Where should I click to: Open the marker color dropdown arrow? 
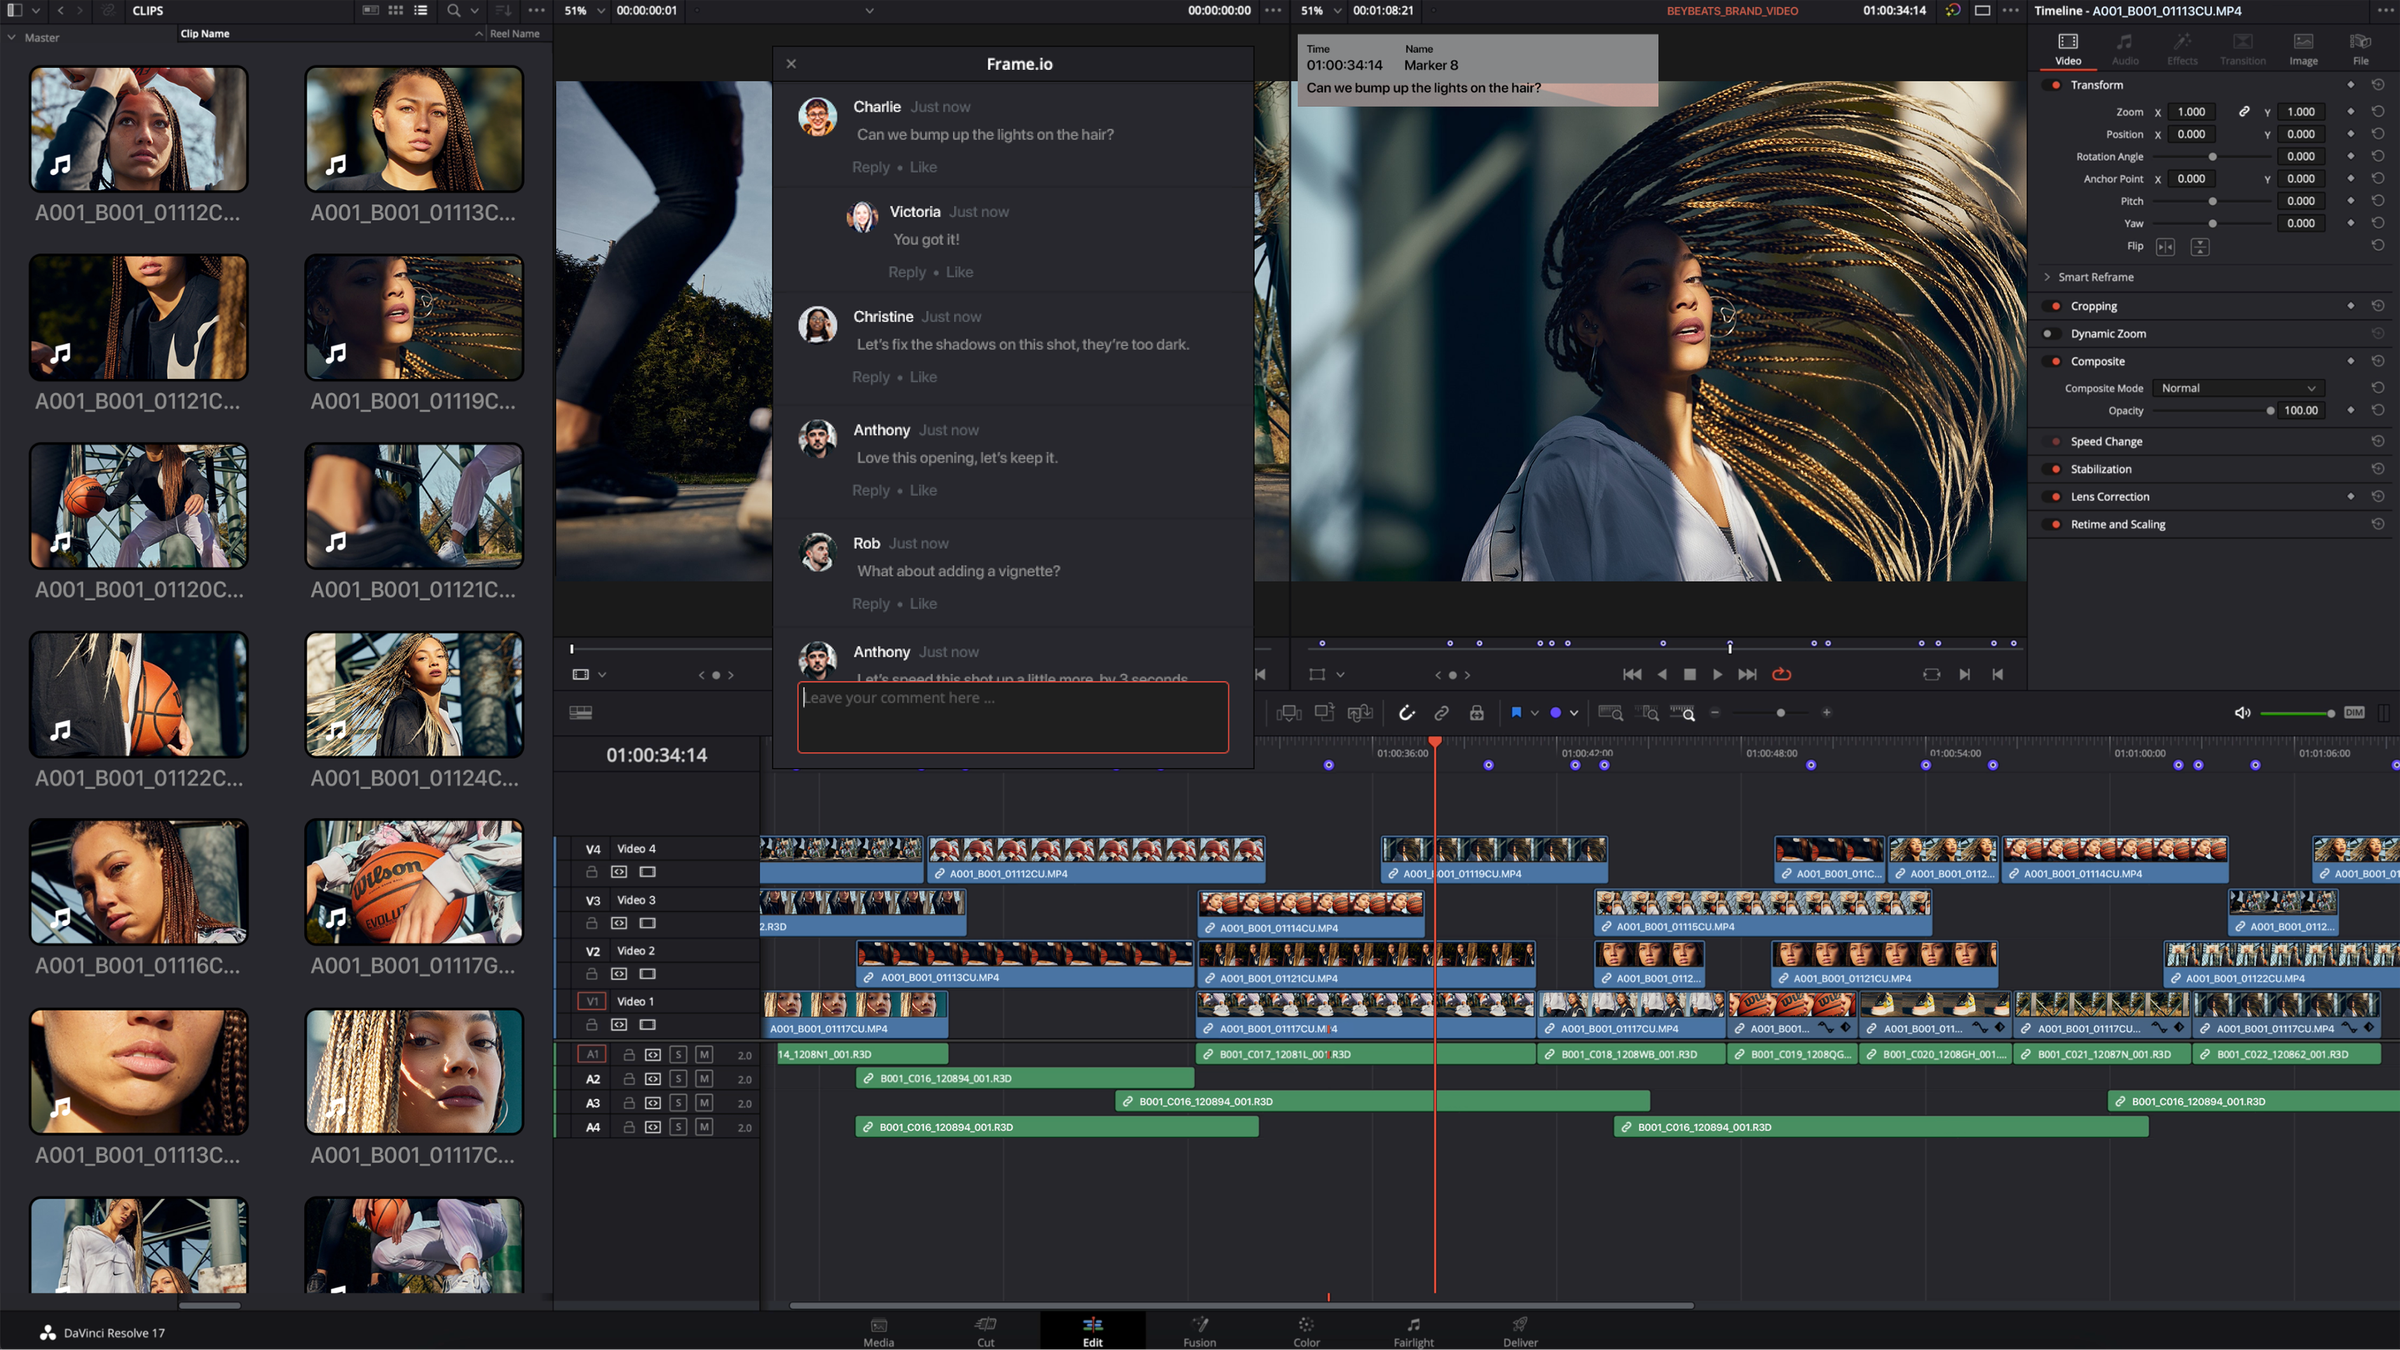tap(1574, 713)
